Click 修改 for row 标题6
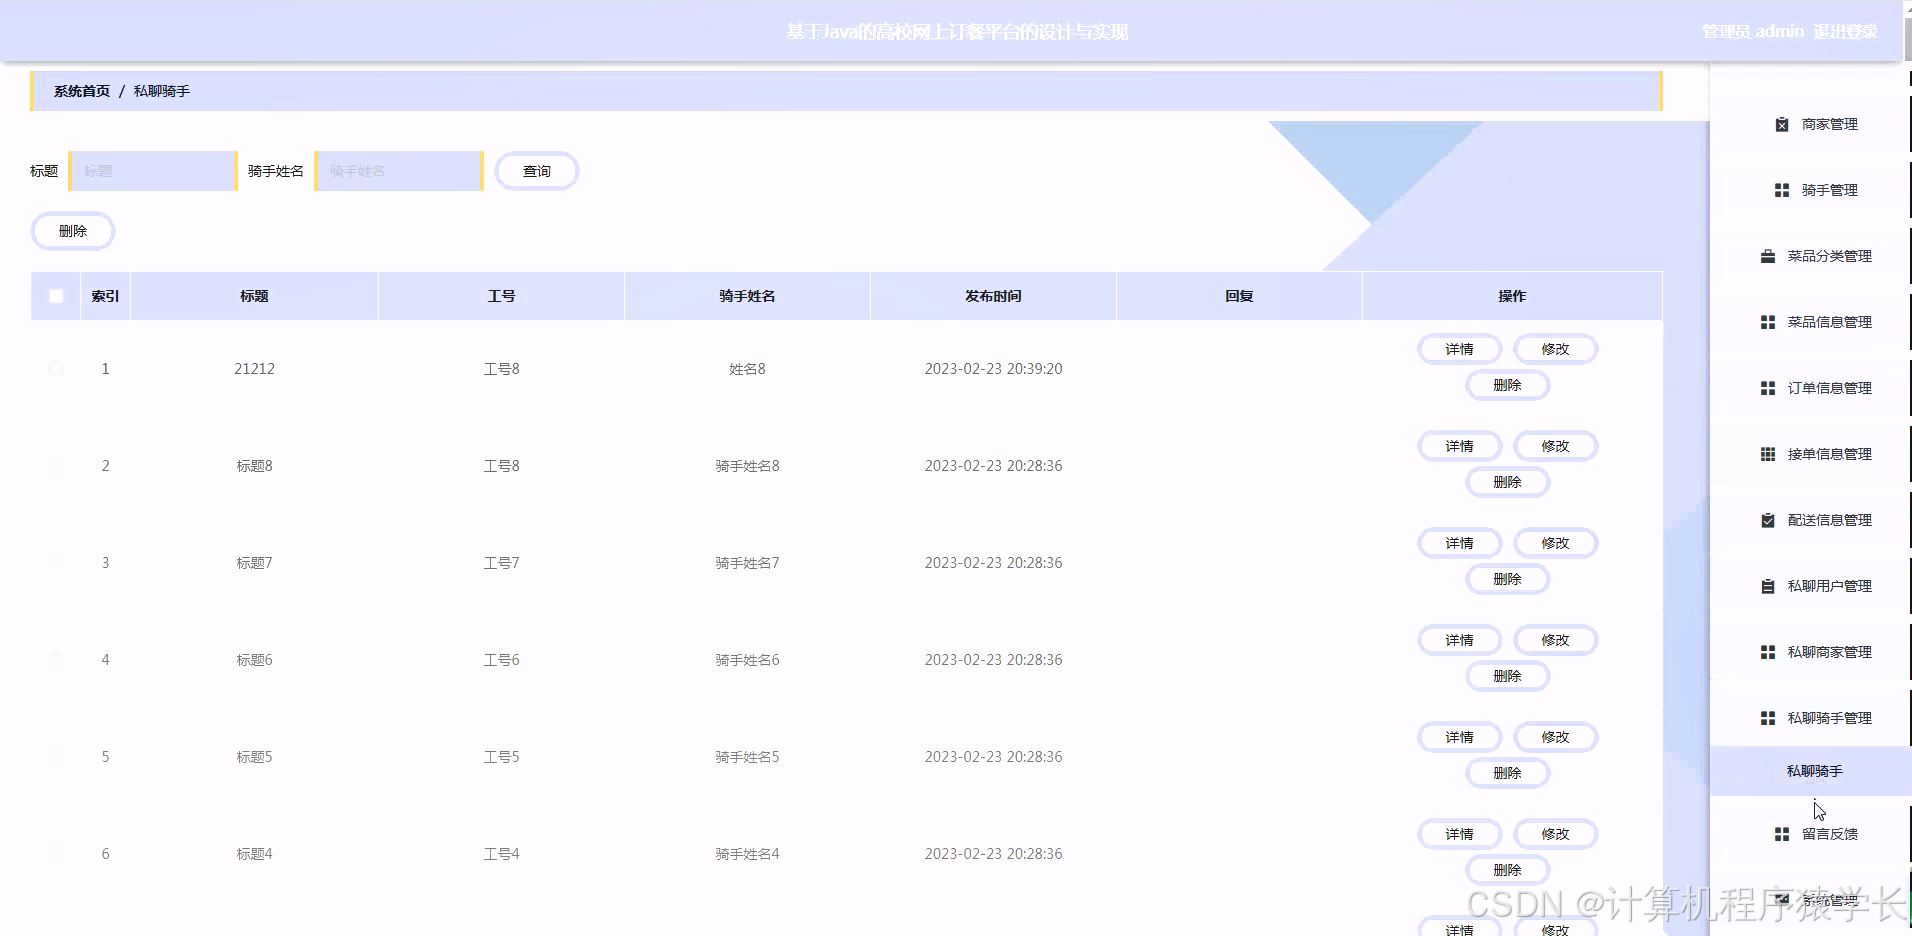 tap(1555, 640)
